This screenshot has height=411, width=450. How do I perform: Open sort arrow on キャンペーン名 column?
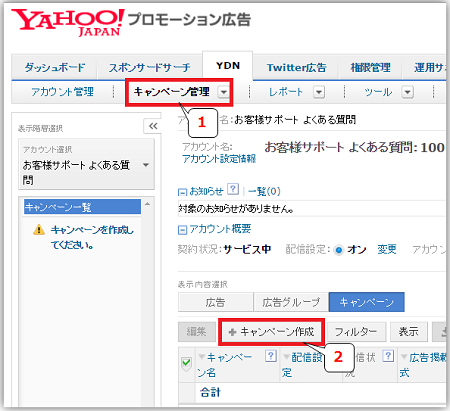tap(201, 357)
